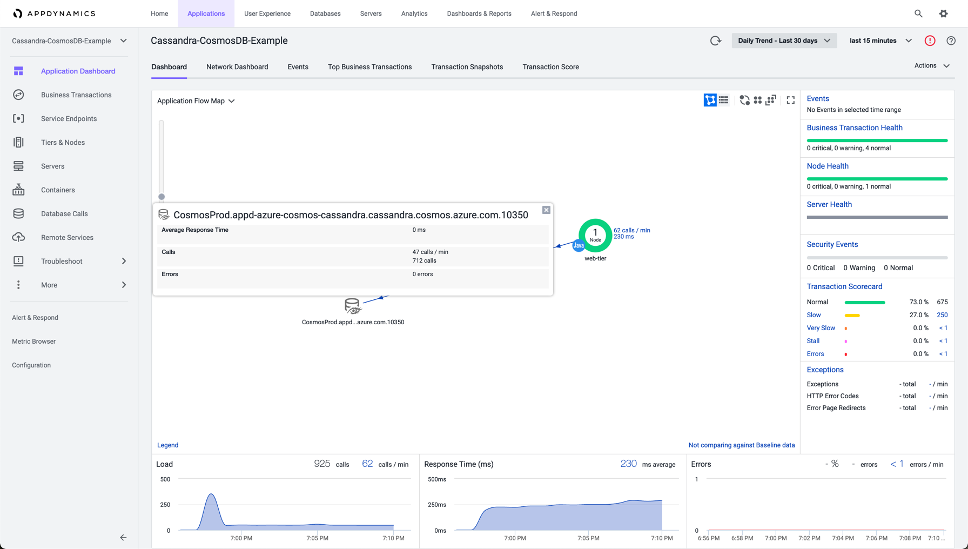968x549 pixels.
Task: Open the Transaction Scorecard link
Action: 845,287
